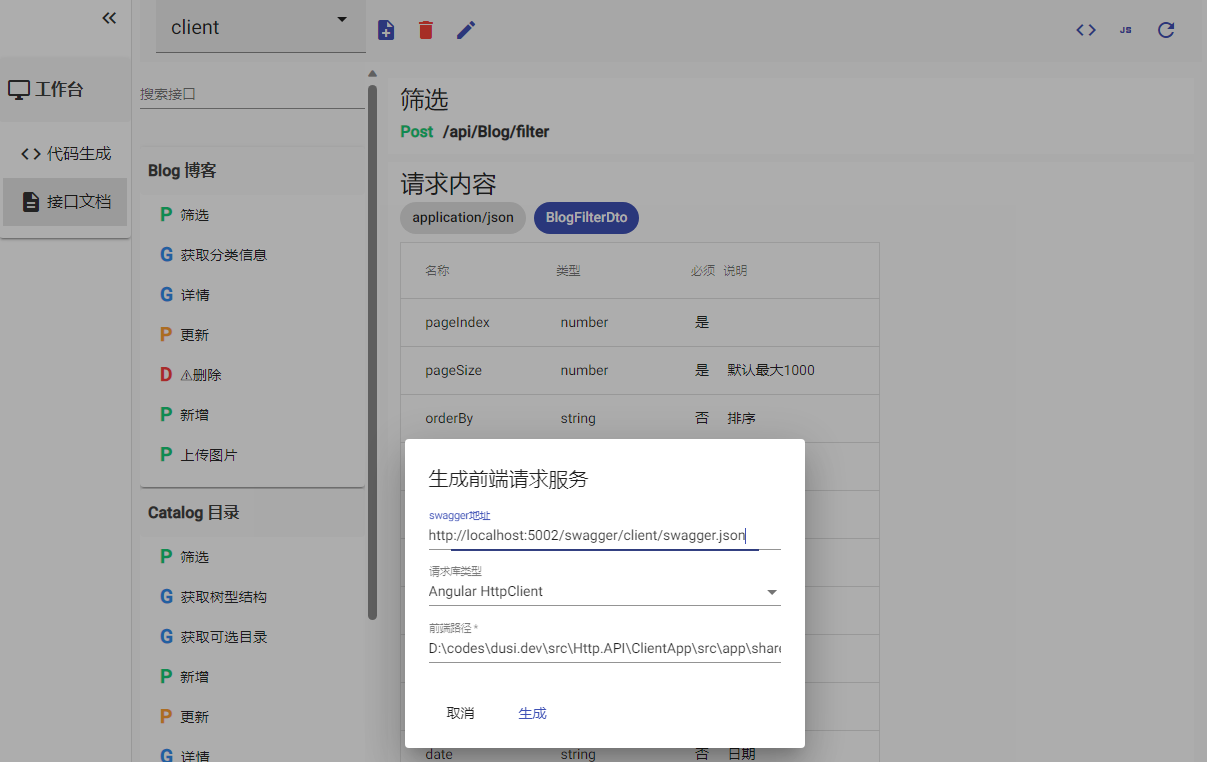Click the pageSize table cell
The height and width of the screenshot is (762, 1207).
click(454, 370)
